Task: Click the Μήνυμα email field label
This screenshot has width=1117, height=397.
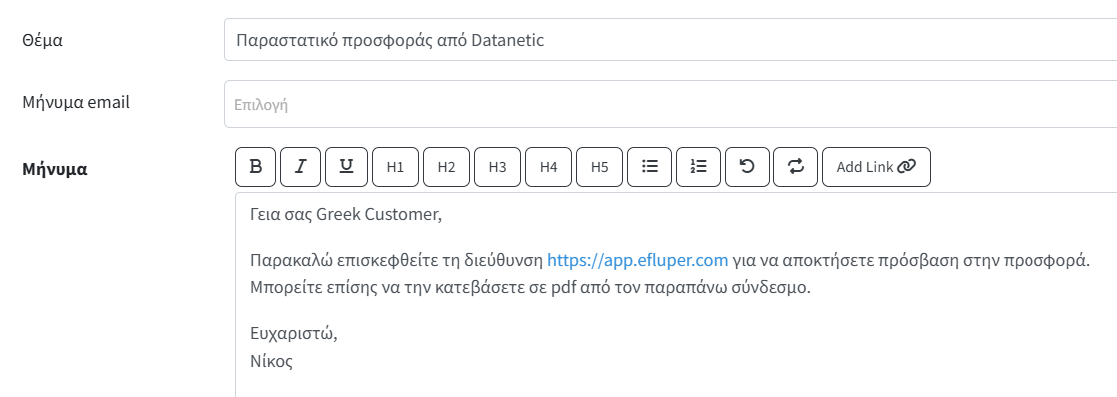Action: [x=76, y=102]
